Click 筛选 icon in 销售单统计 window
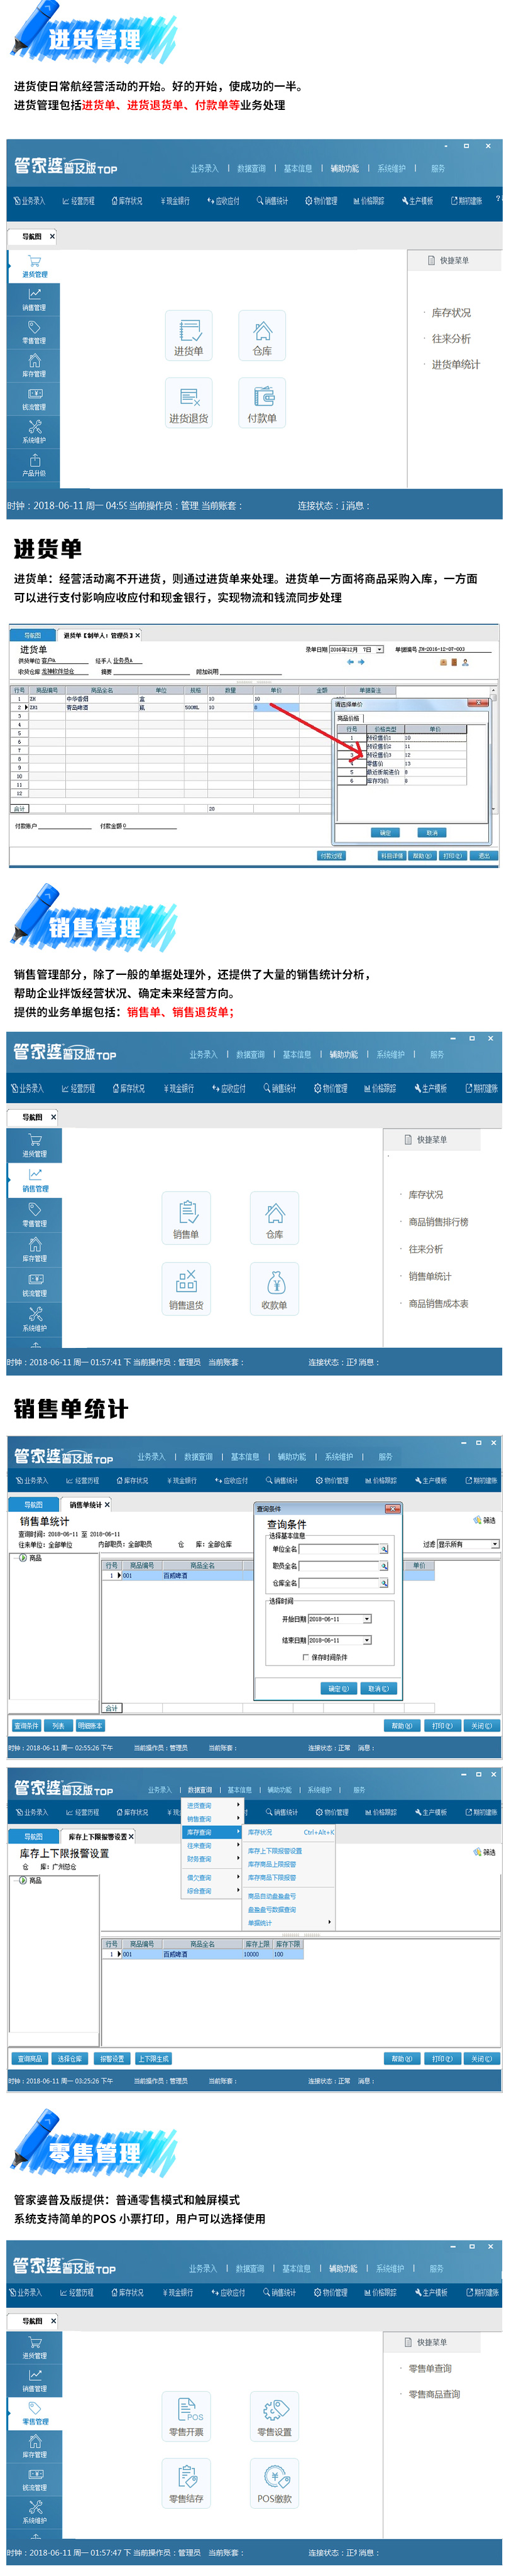The width and height of the screenshot is (509, 2576). pyautogui.click(x=484, y=1520)
